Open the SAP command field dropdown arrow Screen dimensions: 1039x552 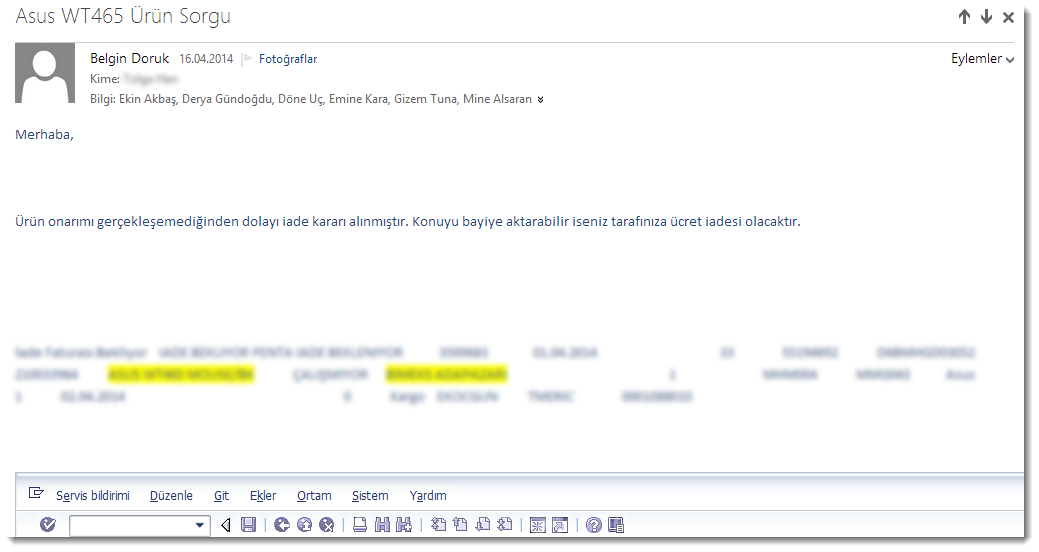pos(200,526)
